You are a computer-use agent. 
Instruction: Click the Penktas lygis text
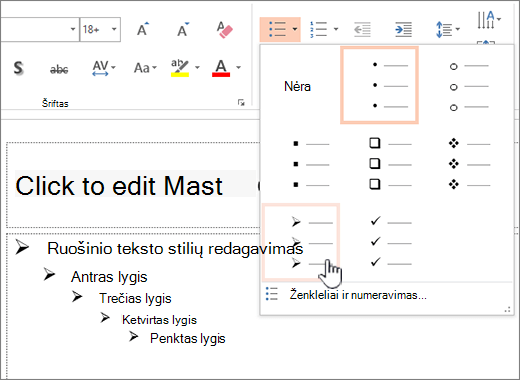coord(188,339)
